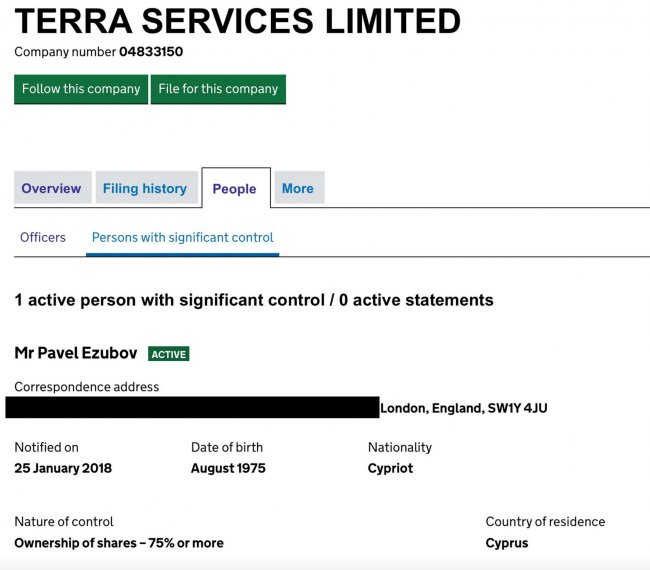Click the 1 active person summary heading
650x570 pixels.
click(253, 300)
